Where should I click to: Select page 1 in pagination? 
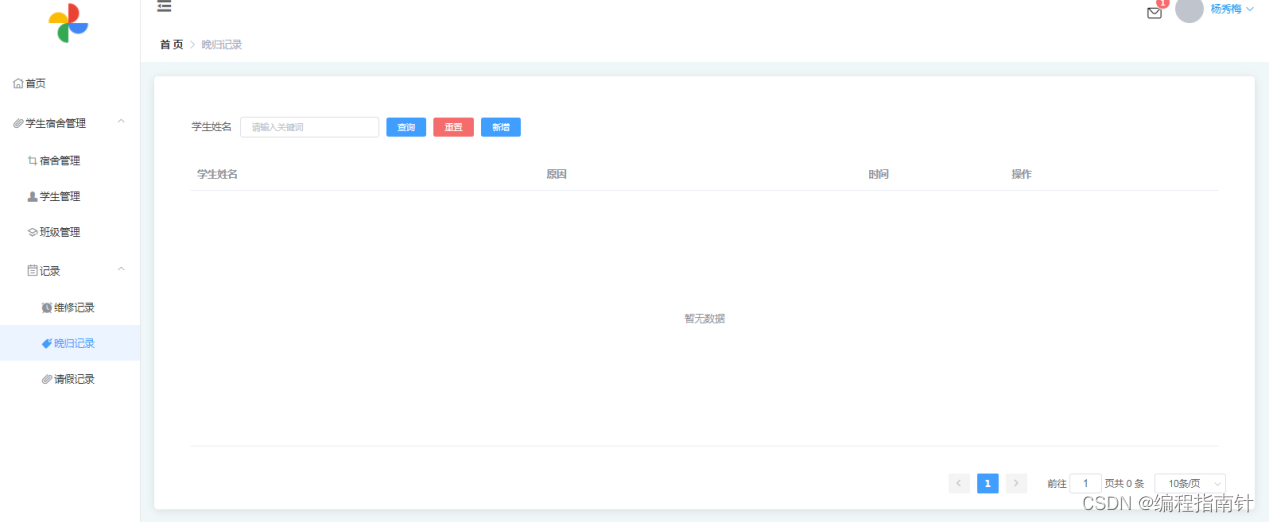pos(988,484)
